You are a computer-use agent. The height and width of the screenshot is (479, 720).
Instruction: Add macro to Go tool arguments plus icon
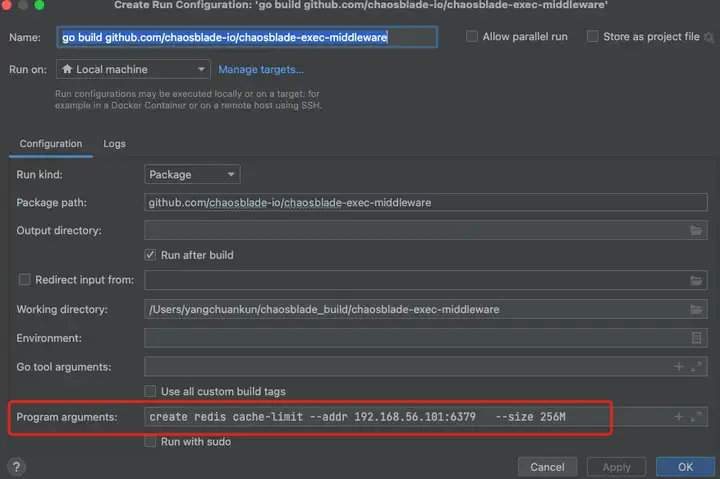pyautogui.click(x=678, y=366)
